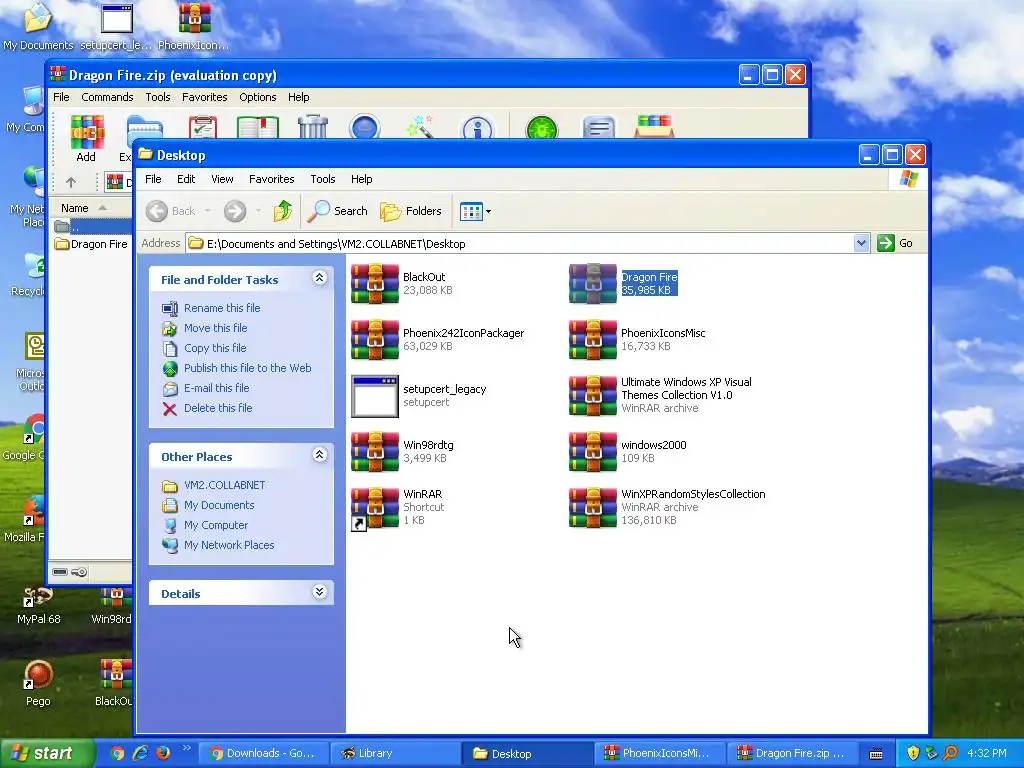Launch Internet Explorer from quick launch bar
This screenshot has height=768, width=1024.
(140, 753)
